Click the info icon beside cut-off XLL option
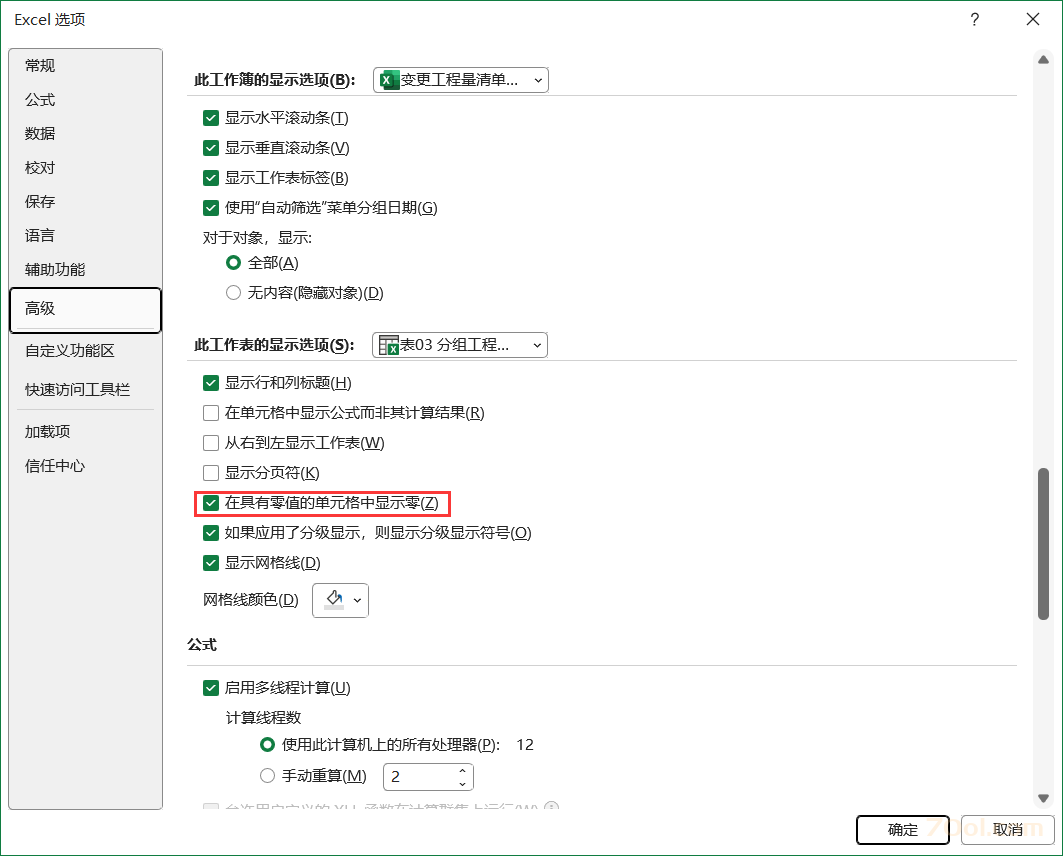Screen dimensions: 1063x856 pos(551,807)
